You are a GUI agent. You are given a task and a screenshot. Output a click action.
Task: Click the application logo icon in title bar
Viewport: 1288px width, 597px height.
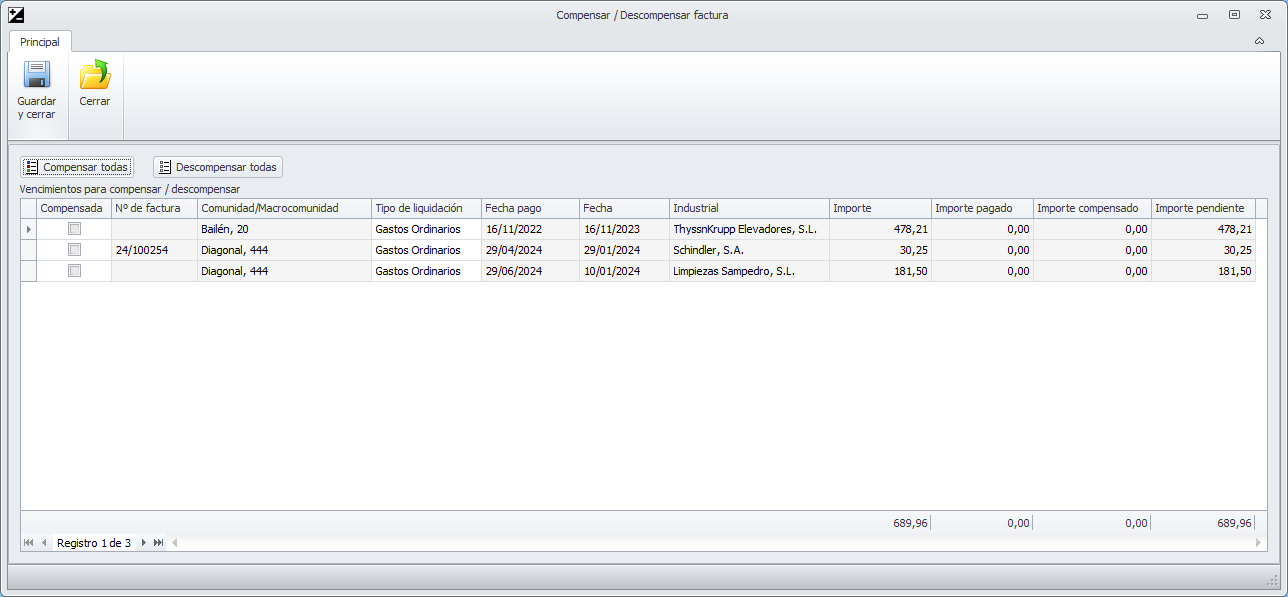tap(16, 15)
